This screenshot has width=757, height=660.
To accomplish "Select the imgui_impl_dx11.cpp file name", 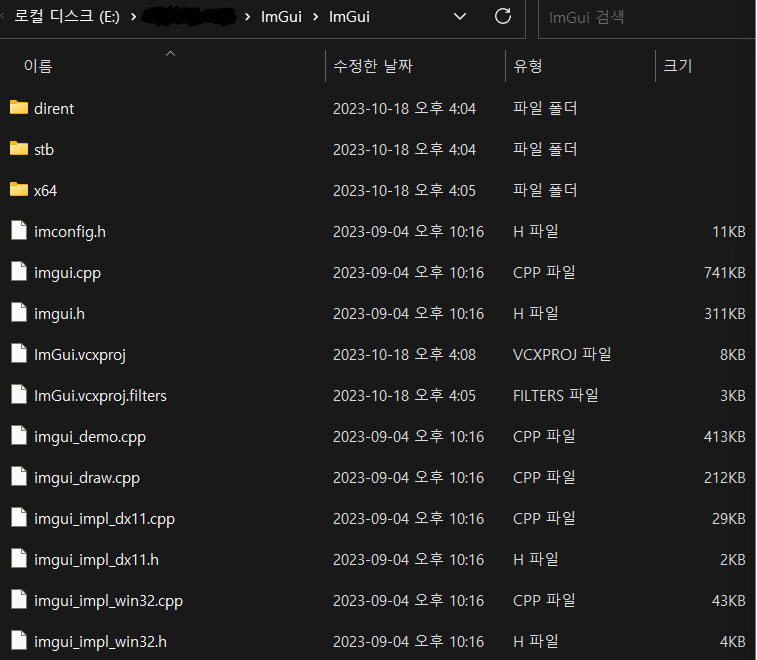I will (x=104, y=519).
